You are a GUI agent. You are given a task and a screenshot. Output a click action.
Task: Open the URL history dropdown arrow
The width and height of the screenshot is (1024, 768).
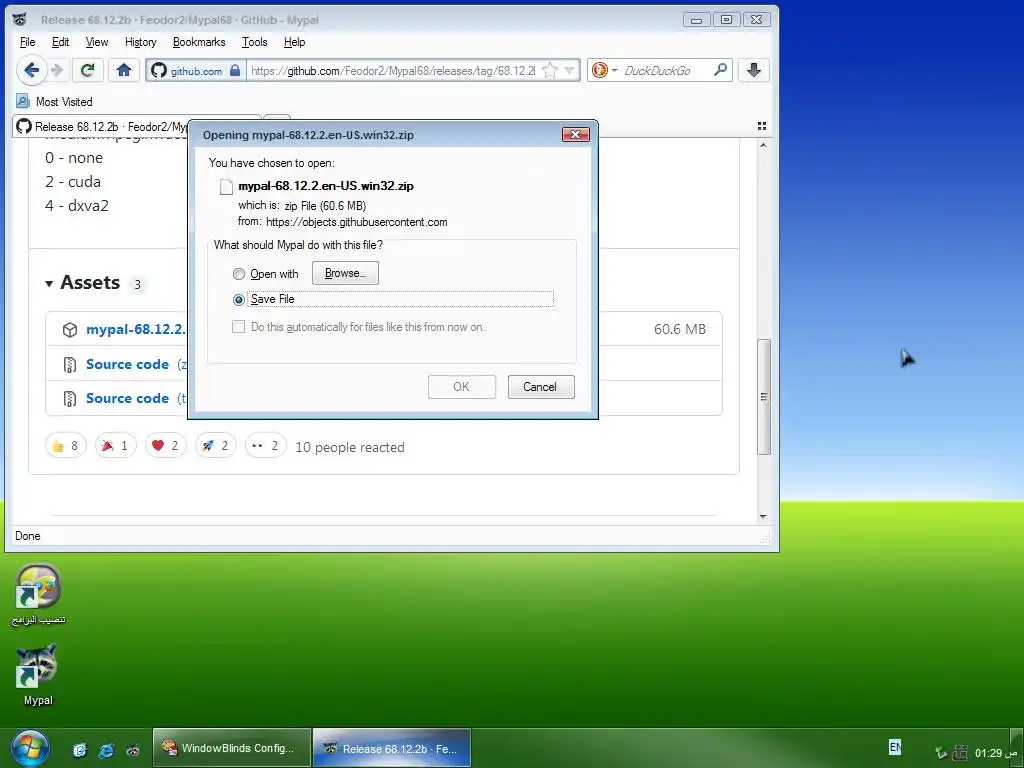coord(569,71)
